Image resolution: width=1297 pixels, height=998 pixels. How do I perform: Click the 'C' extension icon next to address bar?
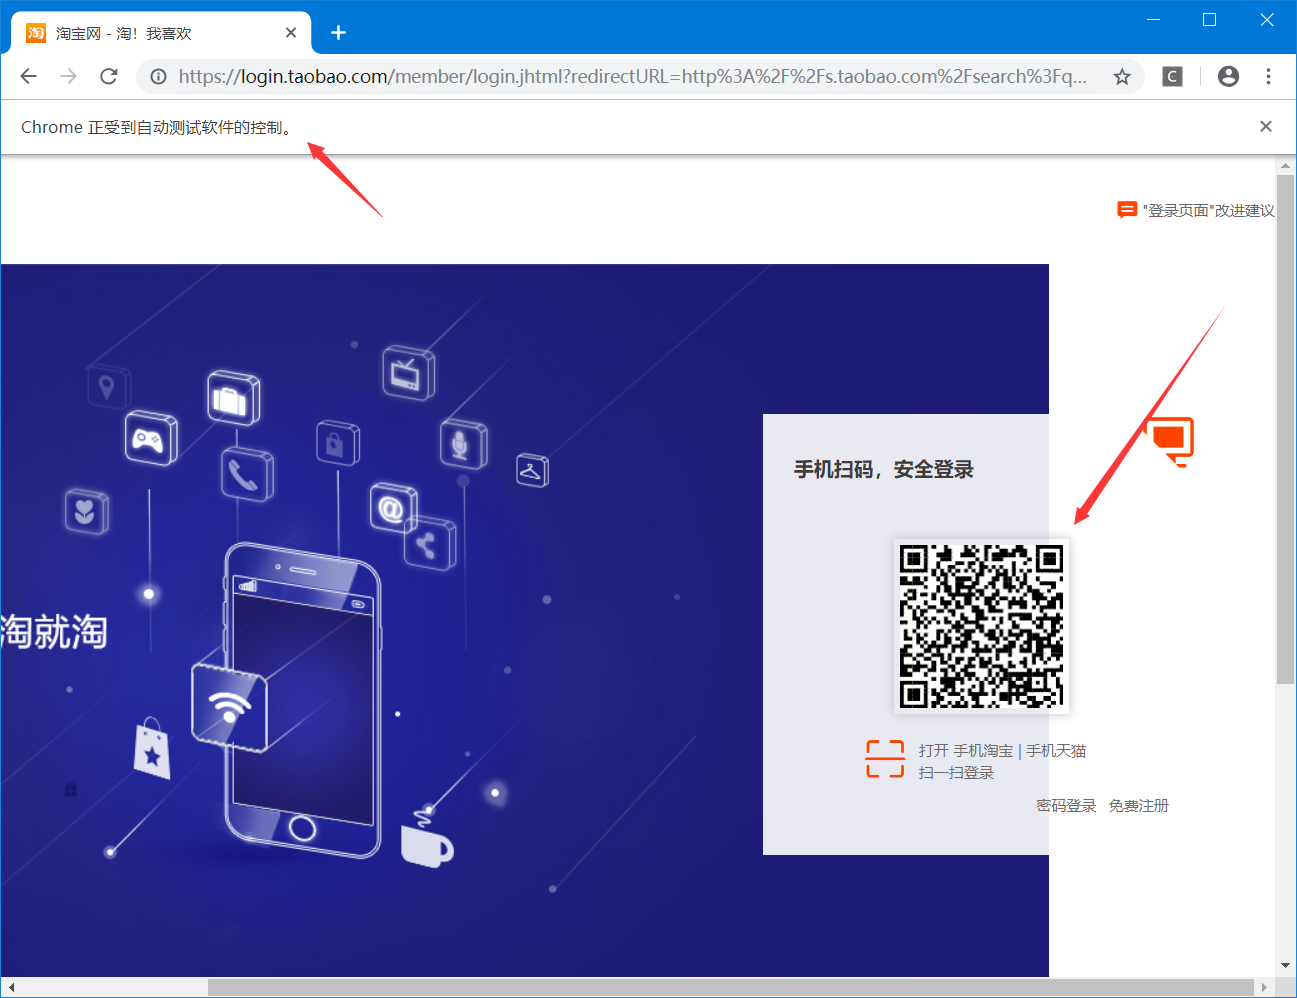pos(1171,76)
